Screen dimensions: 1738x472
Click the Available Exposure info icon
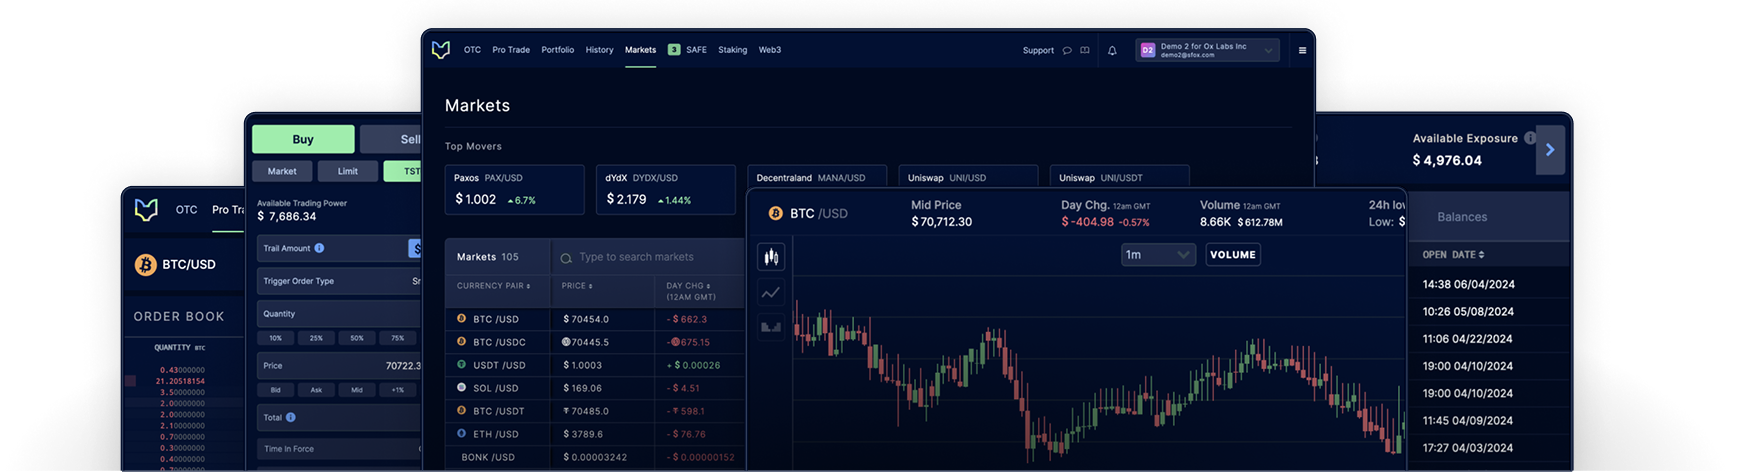coord(1529,138)
